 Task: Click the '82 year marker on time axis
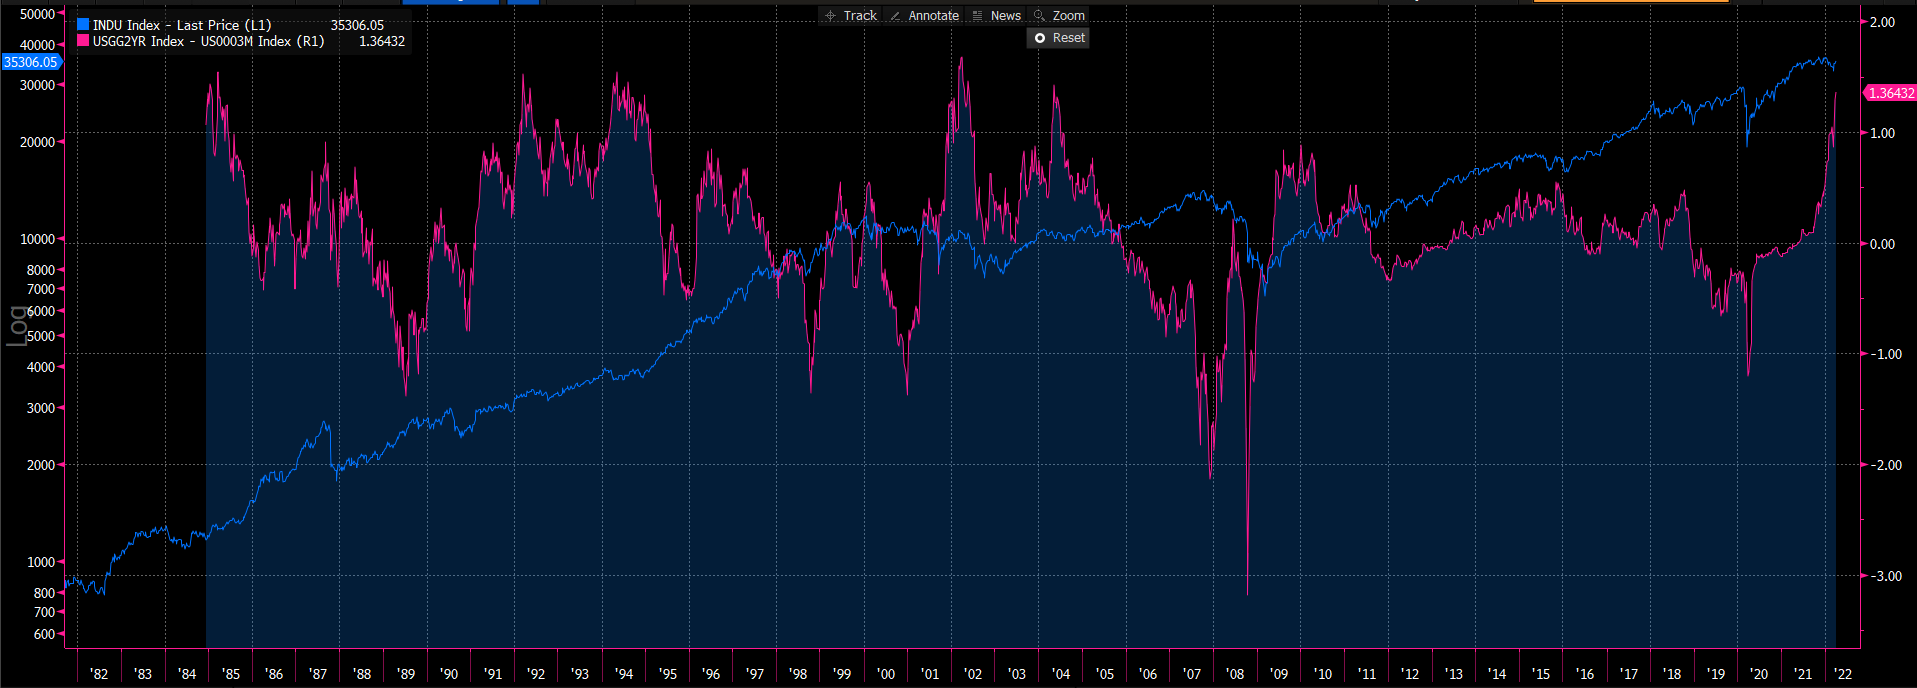click(x=99, y=674)
